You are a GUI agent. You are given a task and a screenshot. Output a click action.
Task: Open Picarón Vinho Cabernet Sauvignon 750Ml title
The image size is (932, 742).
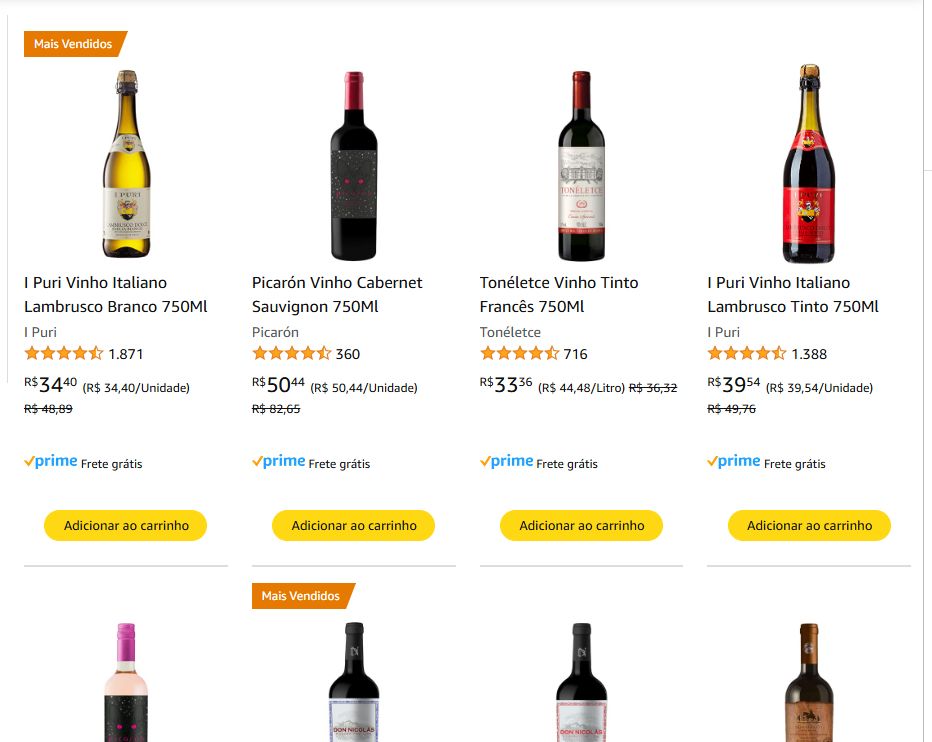tap(337, 295)
